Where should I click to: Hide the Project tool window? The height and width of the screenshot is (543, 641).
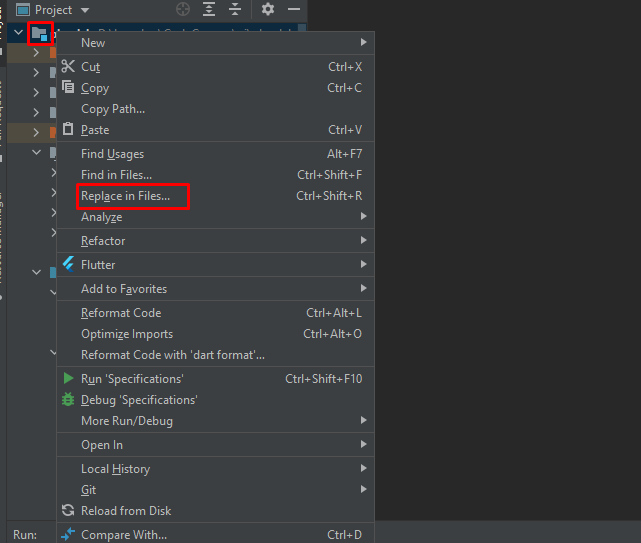(294, 9)
